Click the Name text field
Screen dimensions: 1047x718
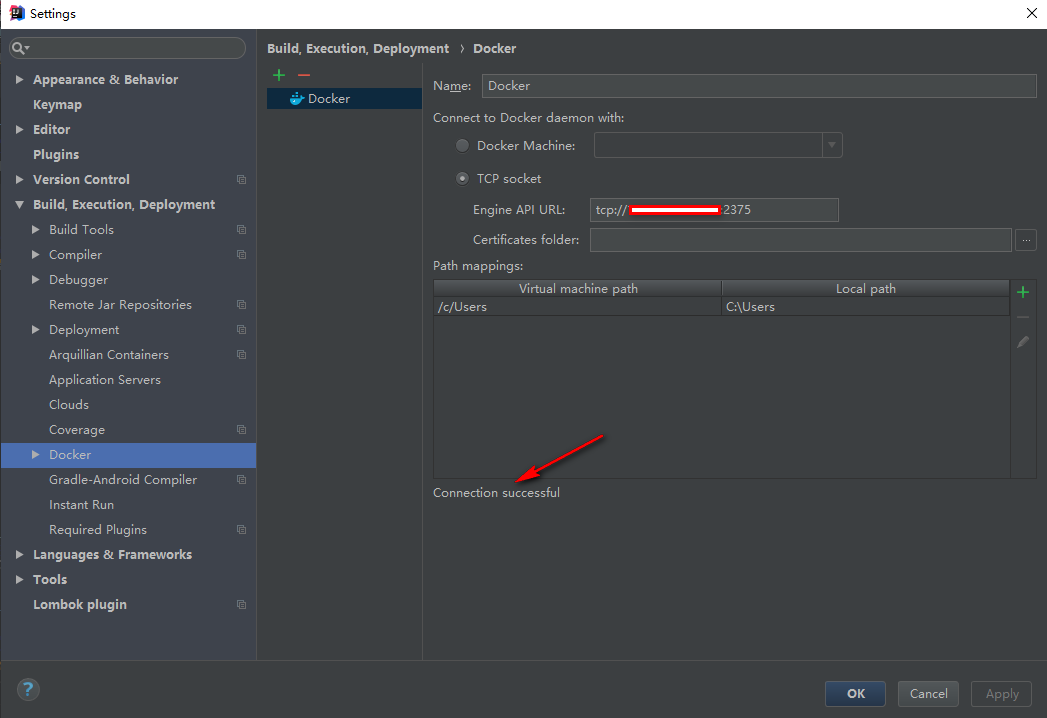[x=758, y=86]
